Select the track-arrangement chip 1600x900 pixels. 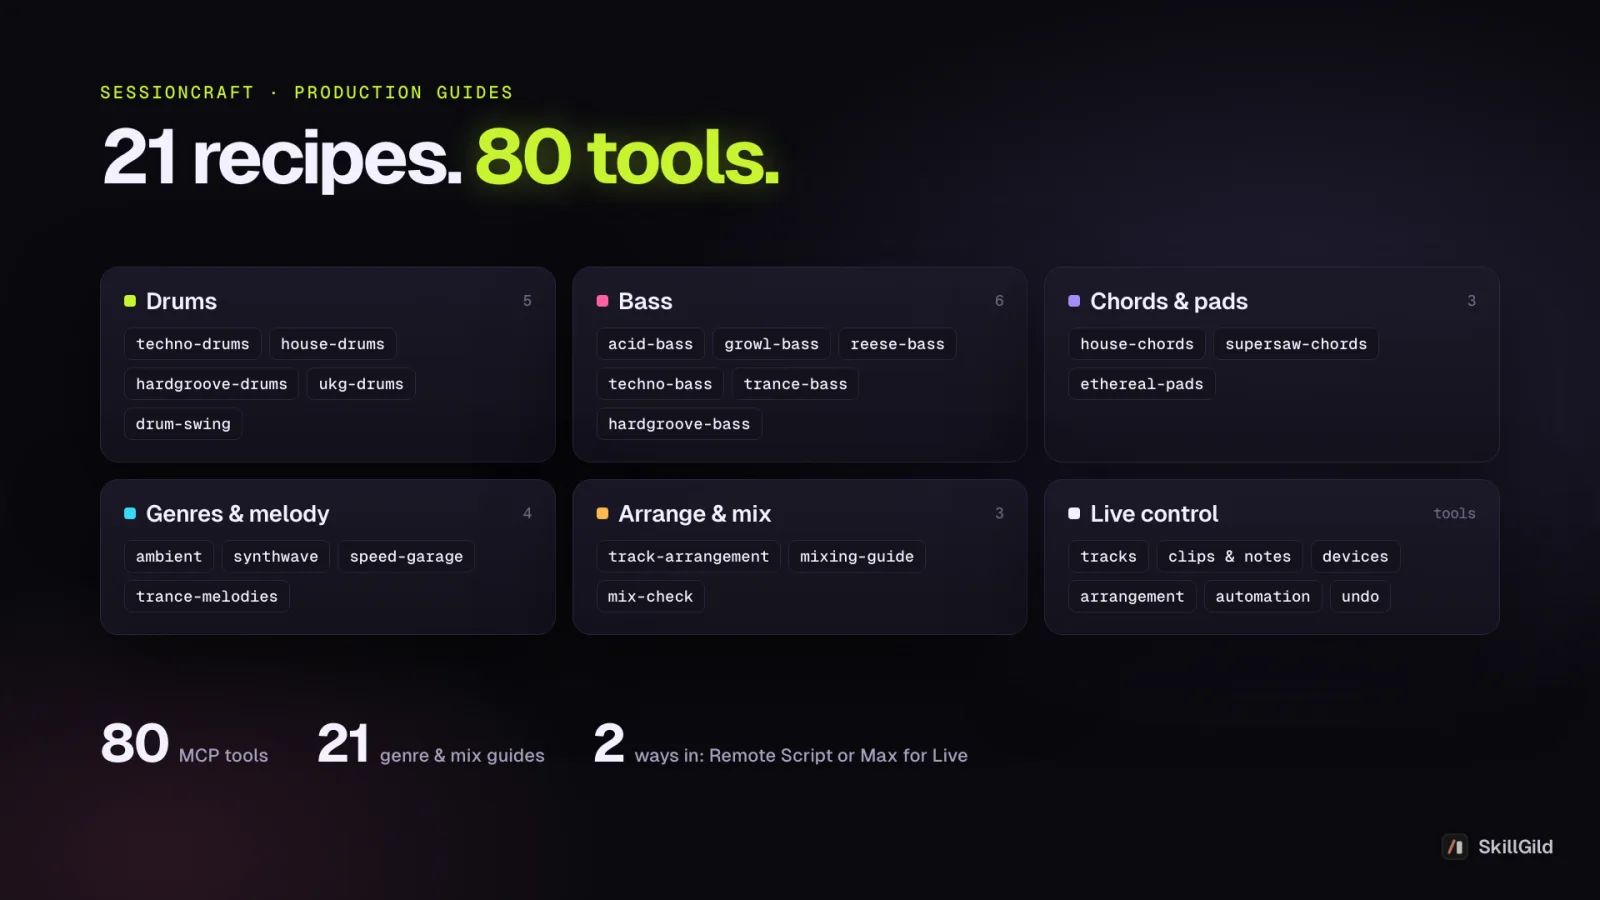pos(688,556)
